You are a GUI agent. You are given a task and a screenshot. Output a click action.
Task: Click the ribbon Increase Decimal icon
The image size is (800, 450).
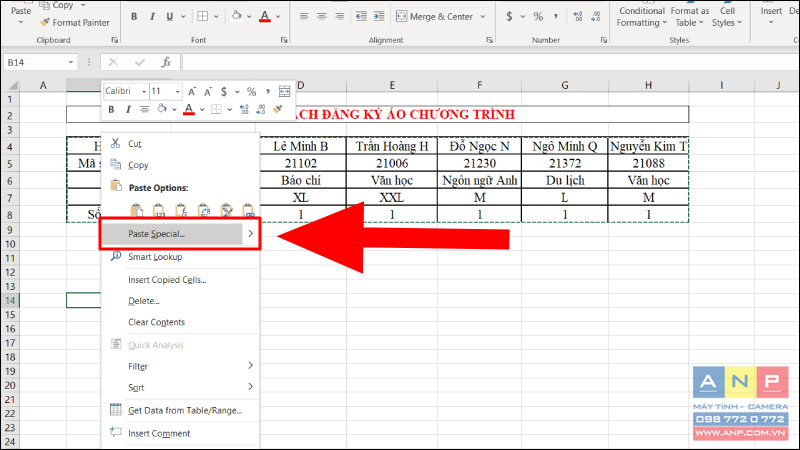click(x=578, y=16)
